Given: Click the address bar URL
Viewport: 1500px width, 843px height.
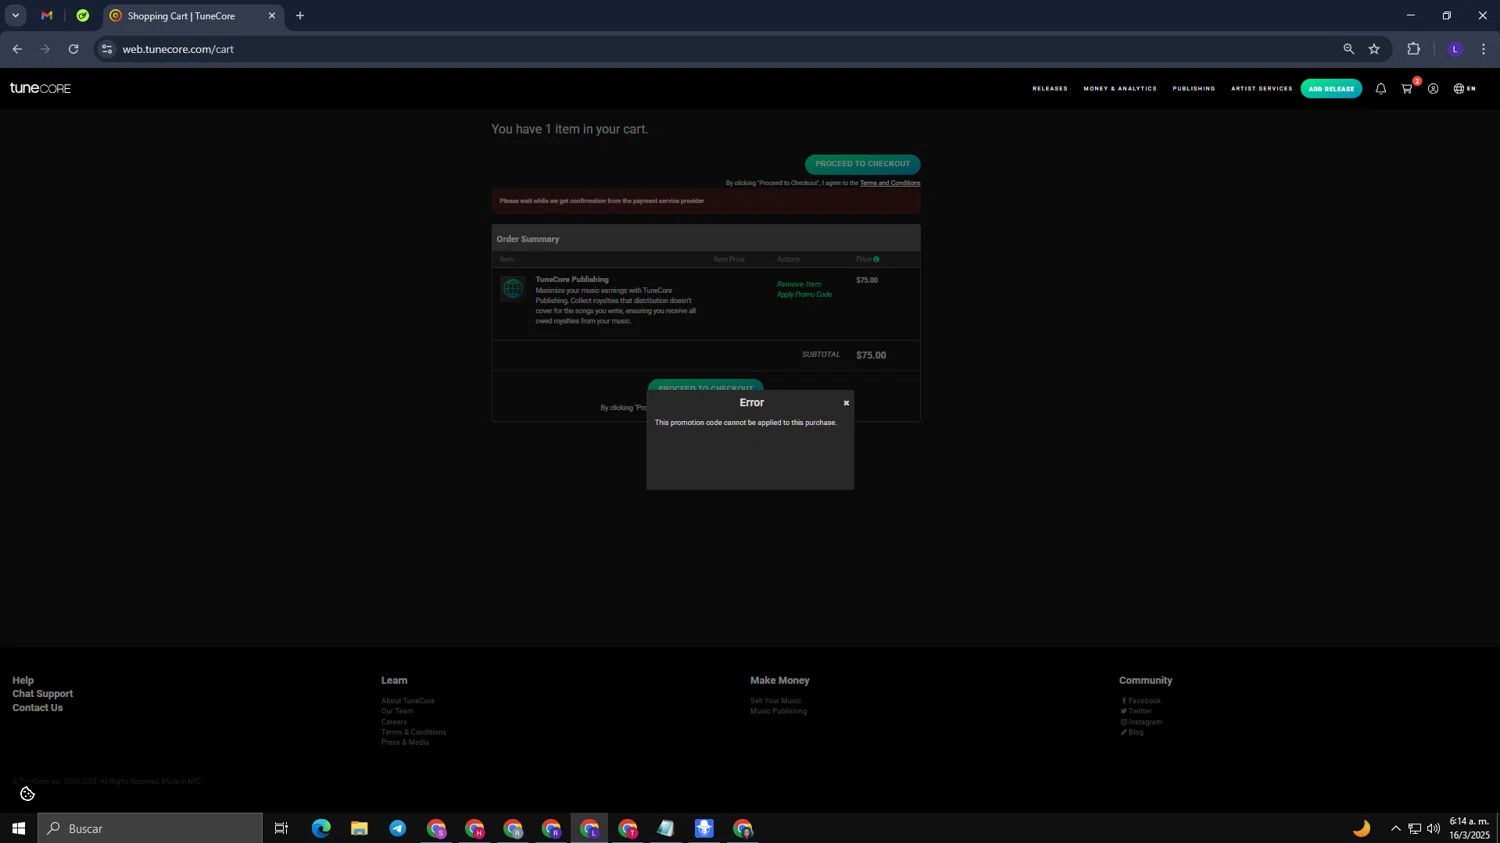Looking at the screenshot, I should pos(178,49).
